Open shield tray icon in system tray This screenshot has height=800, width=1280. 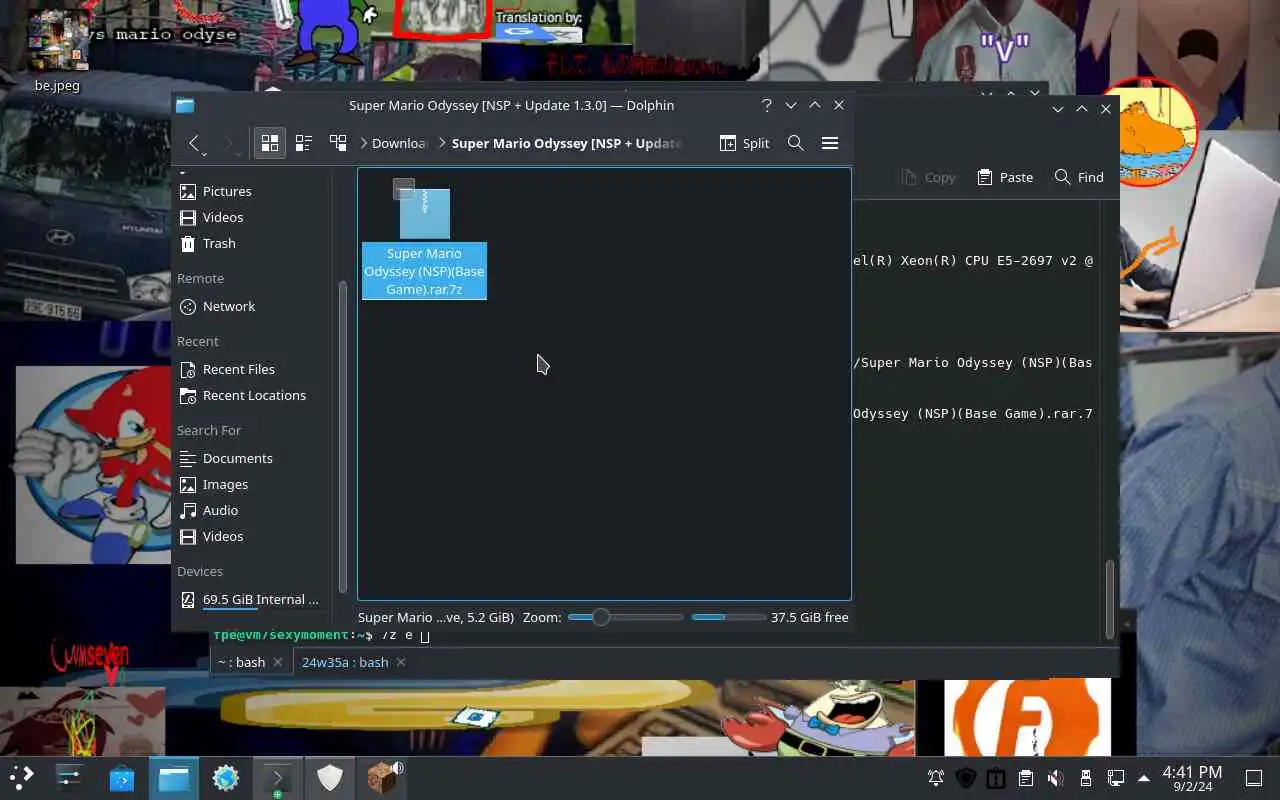click(x=966, y=778)
